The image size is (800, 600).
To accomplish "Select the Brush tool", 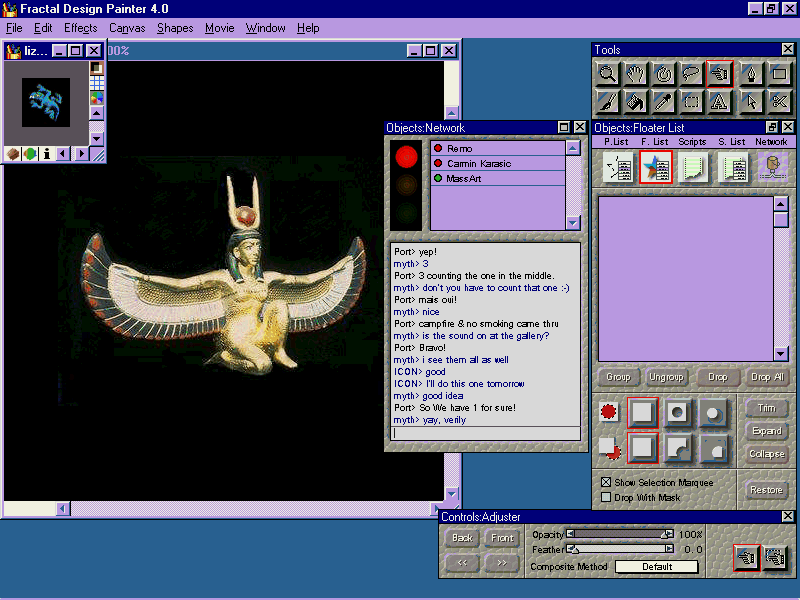I will pos(607,102).
